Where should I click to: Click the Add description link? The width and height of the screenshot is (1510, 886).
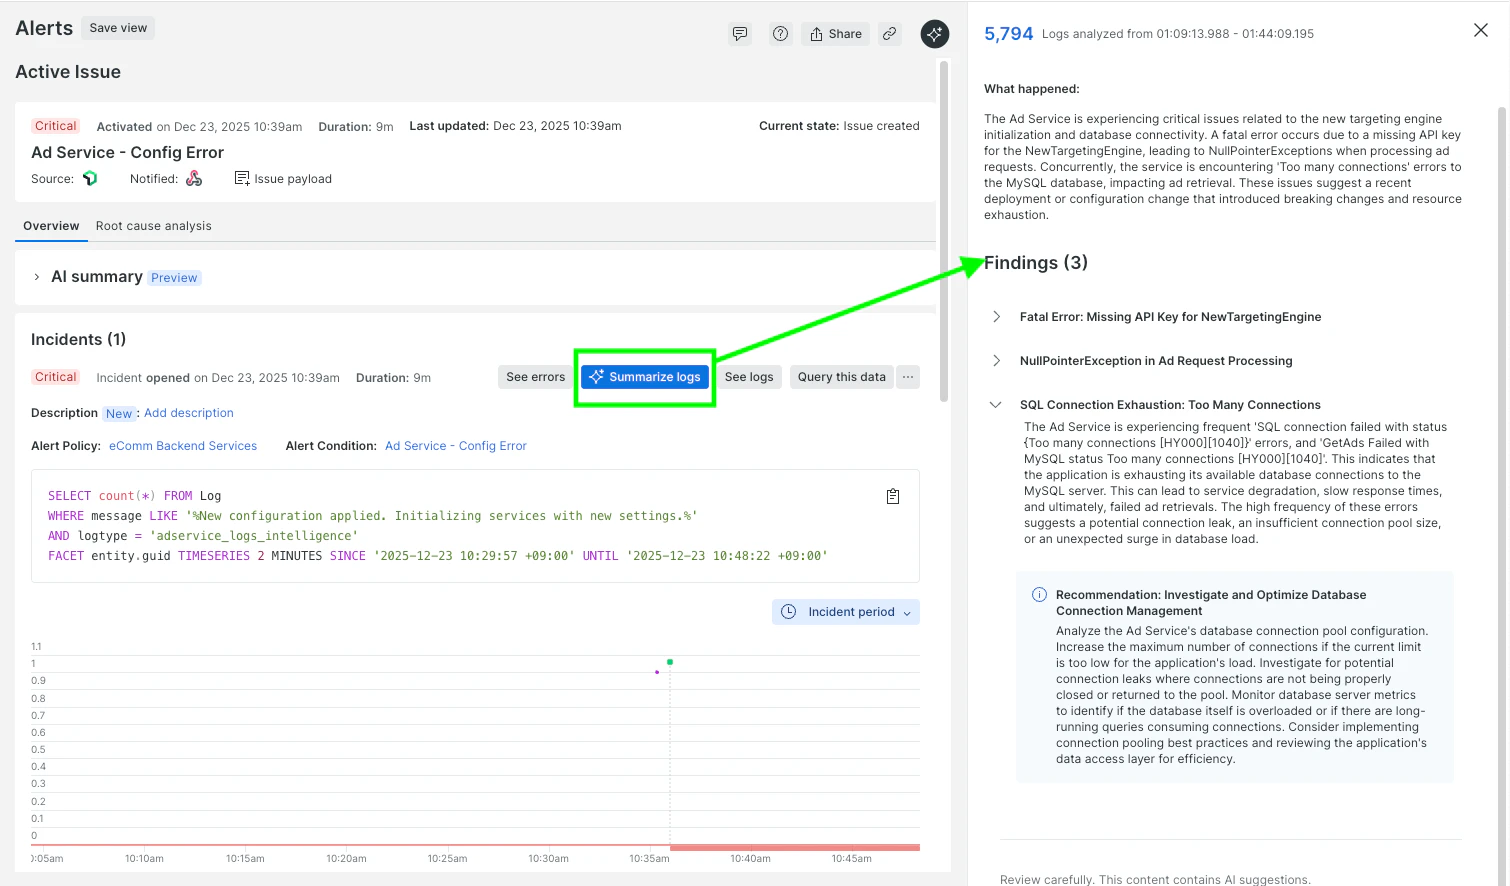pos(189,413)
